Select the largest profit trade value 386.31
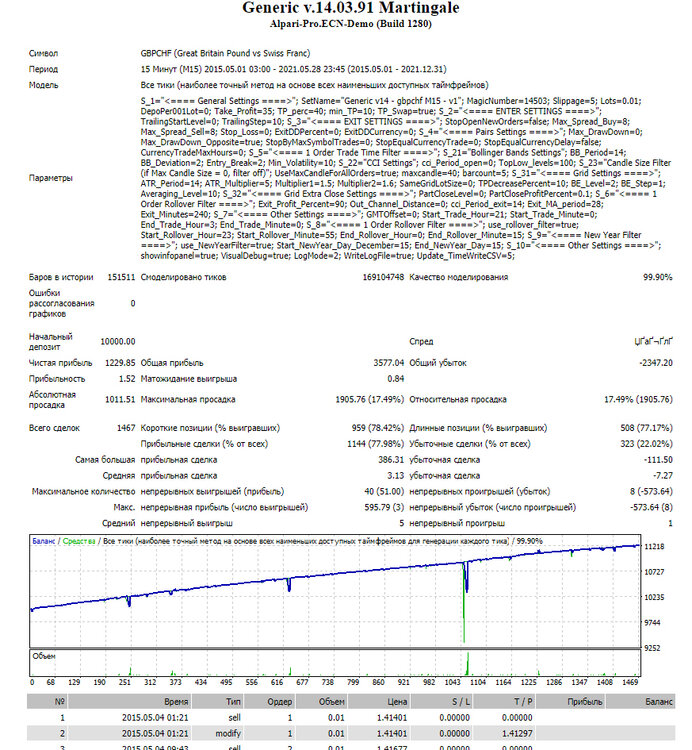Image resolution: width=692 pixels, height=750 pixels. click(391, 460)
